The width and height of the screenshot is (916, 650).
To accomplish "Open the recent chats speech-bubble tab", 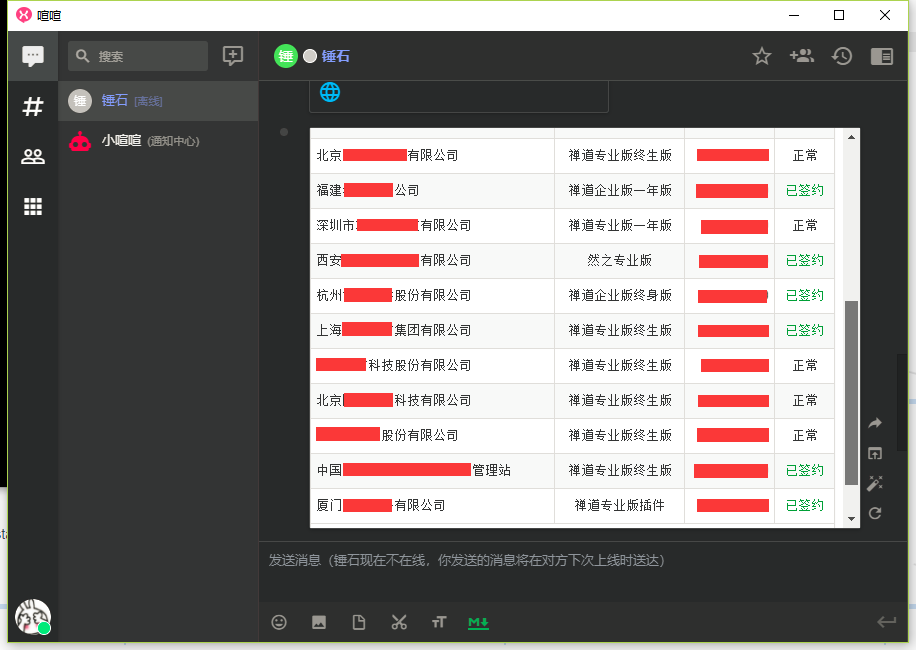I will [33, 56].
